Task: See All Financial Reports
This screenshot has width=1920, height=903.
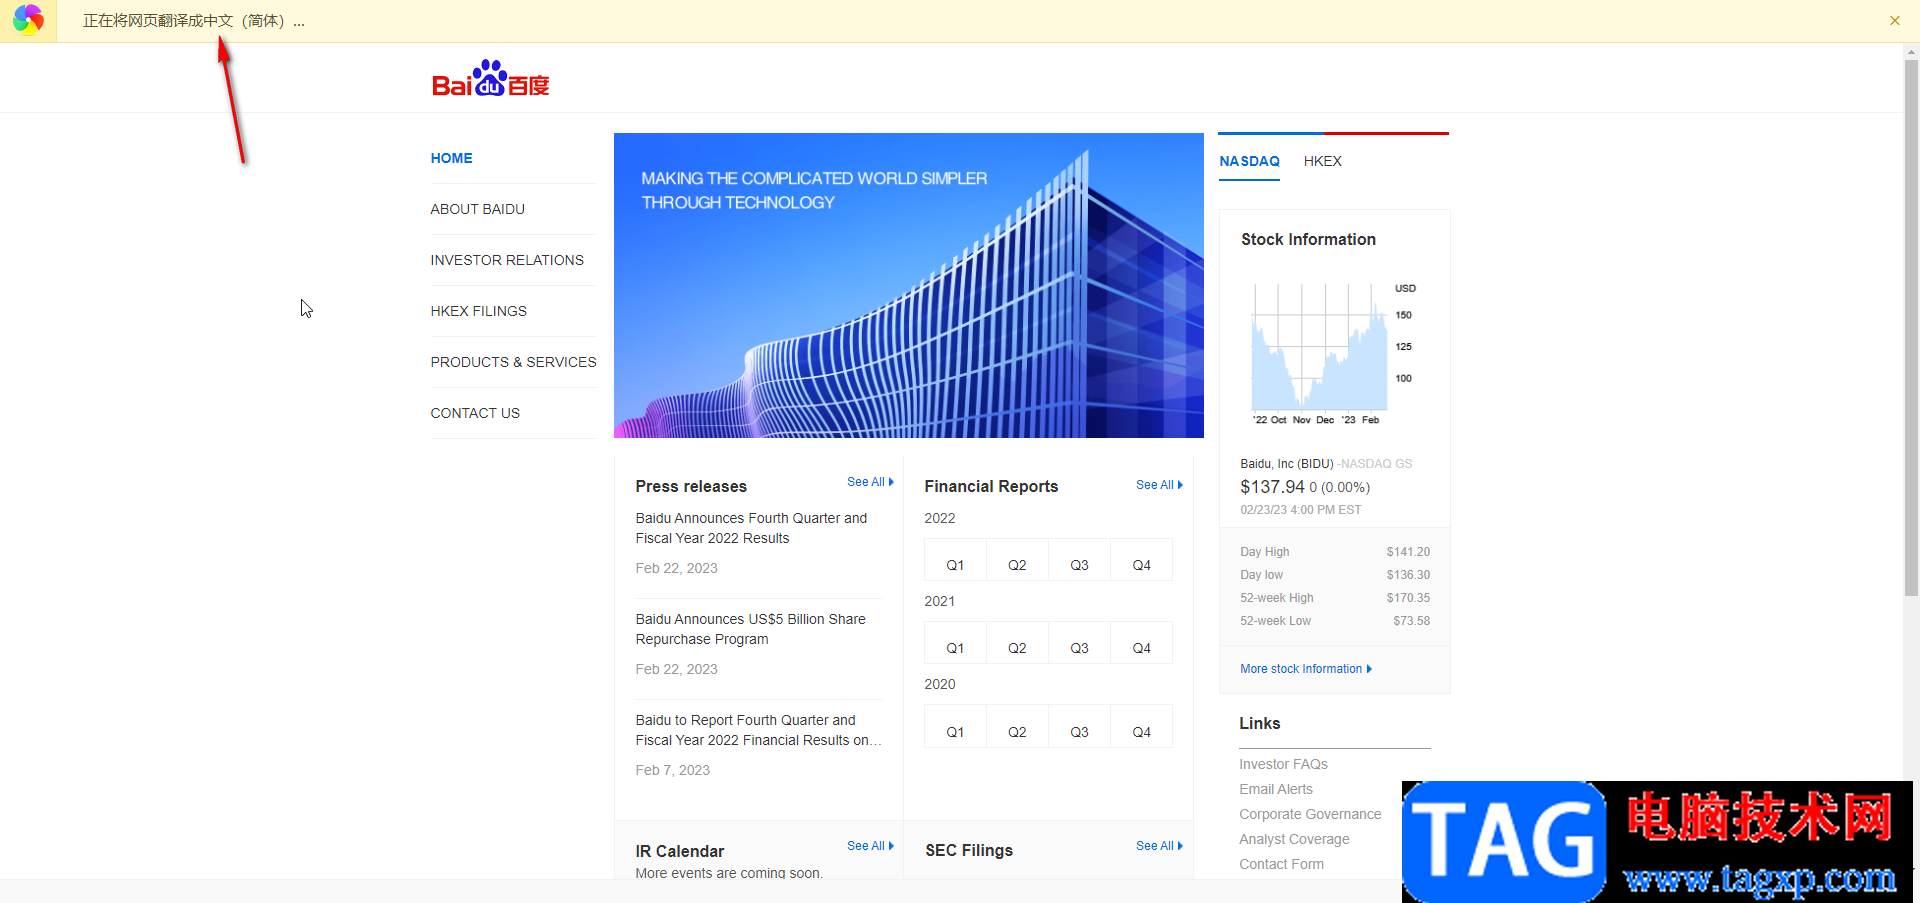Action: tap(1160, 485)
